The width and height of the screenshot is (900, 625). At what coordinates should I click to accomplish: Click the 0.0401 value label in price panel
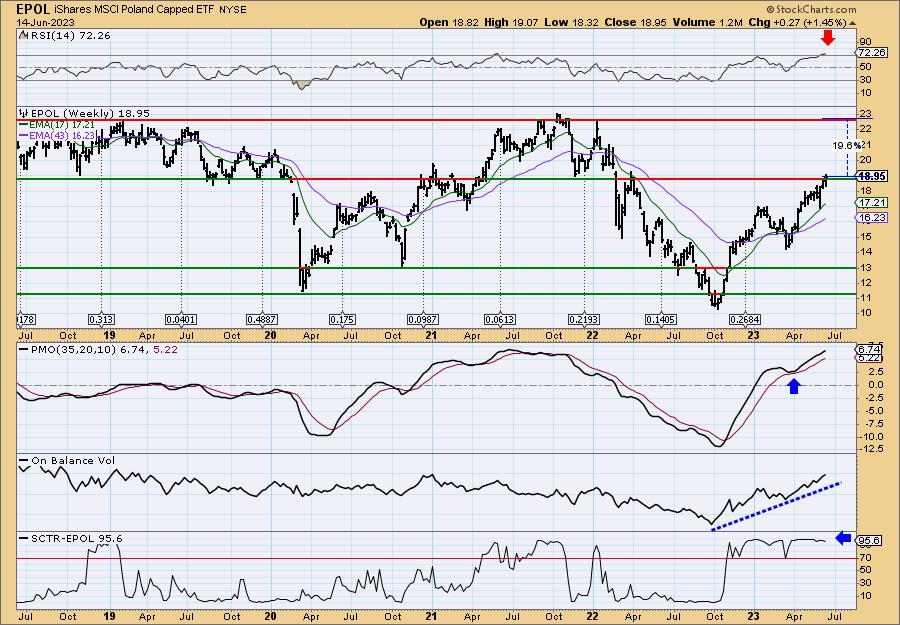tap(181, 319)
